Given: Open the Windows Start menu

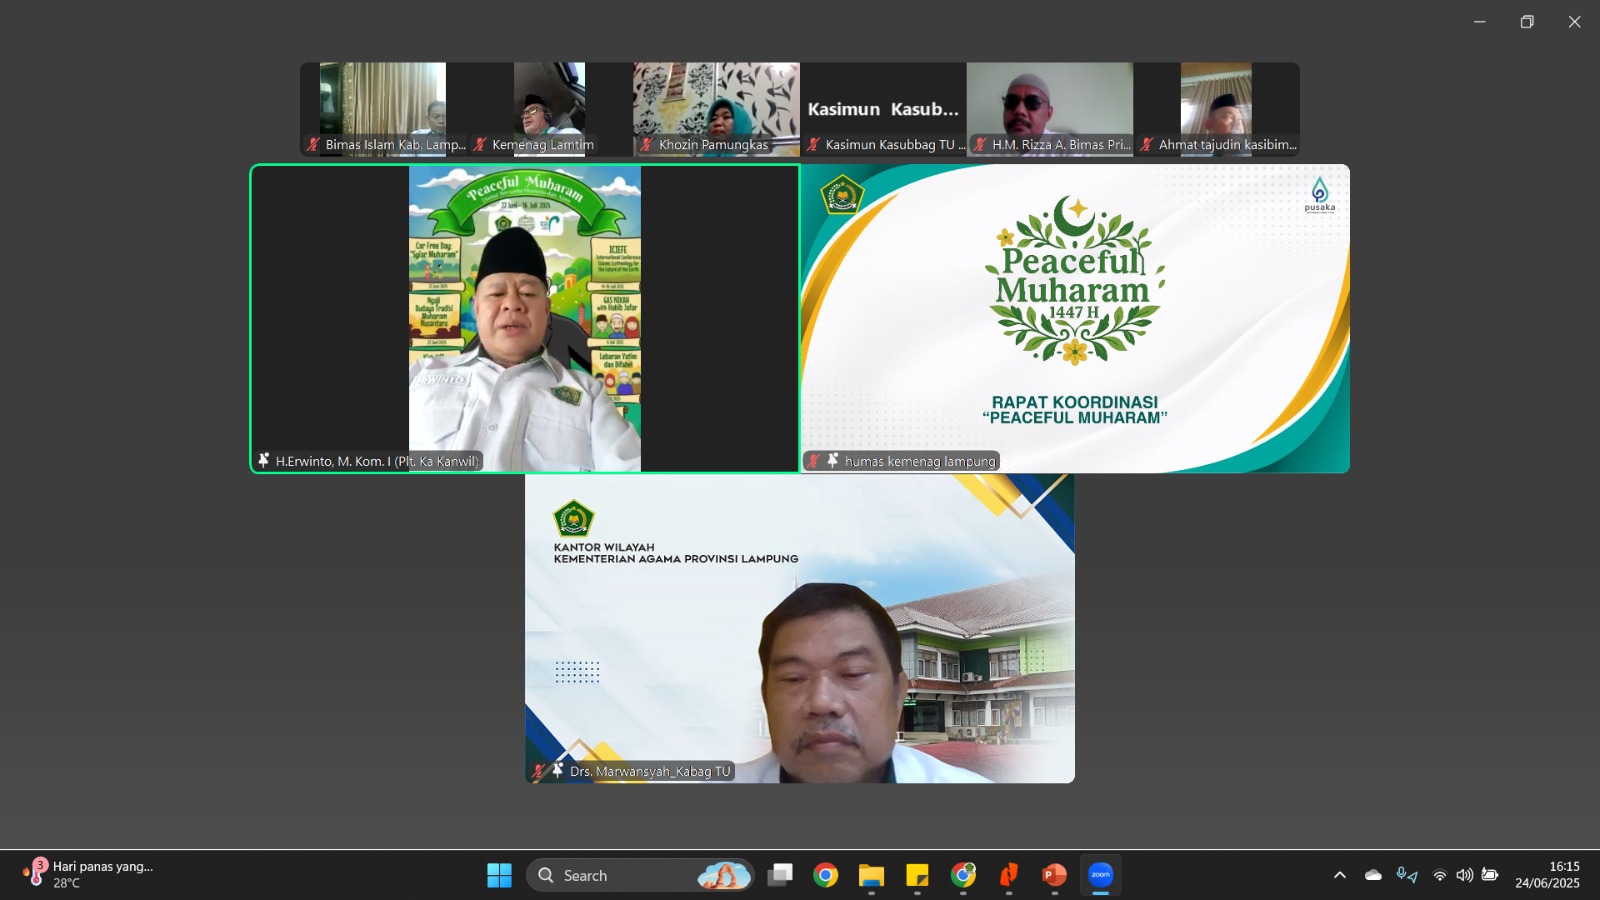Looking at the screenshot, I should click(x=499, y=875).
